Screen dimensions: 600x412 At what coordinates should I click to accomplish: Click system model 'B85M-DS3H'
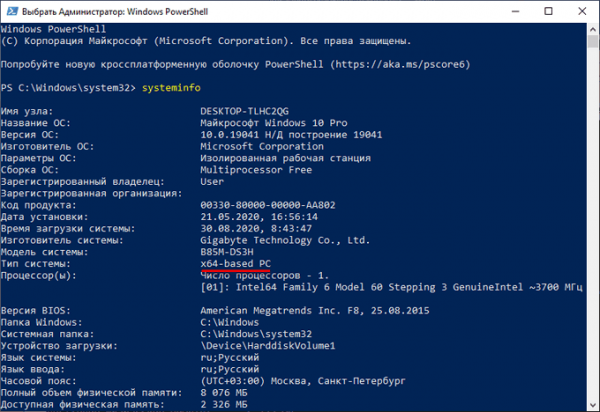227,252
